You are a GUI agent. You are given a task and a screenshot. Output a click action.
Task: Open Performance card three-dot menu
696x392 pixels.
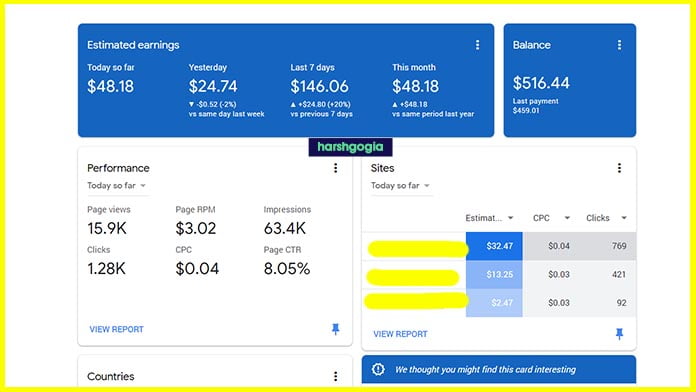pyautogui.click(x=336, y=168)
